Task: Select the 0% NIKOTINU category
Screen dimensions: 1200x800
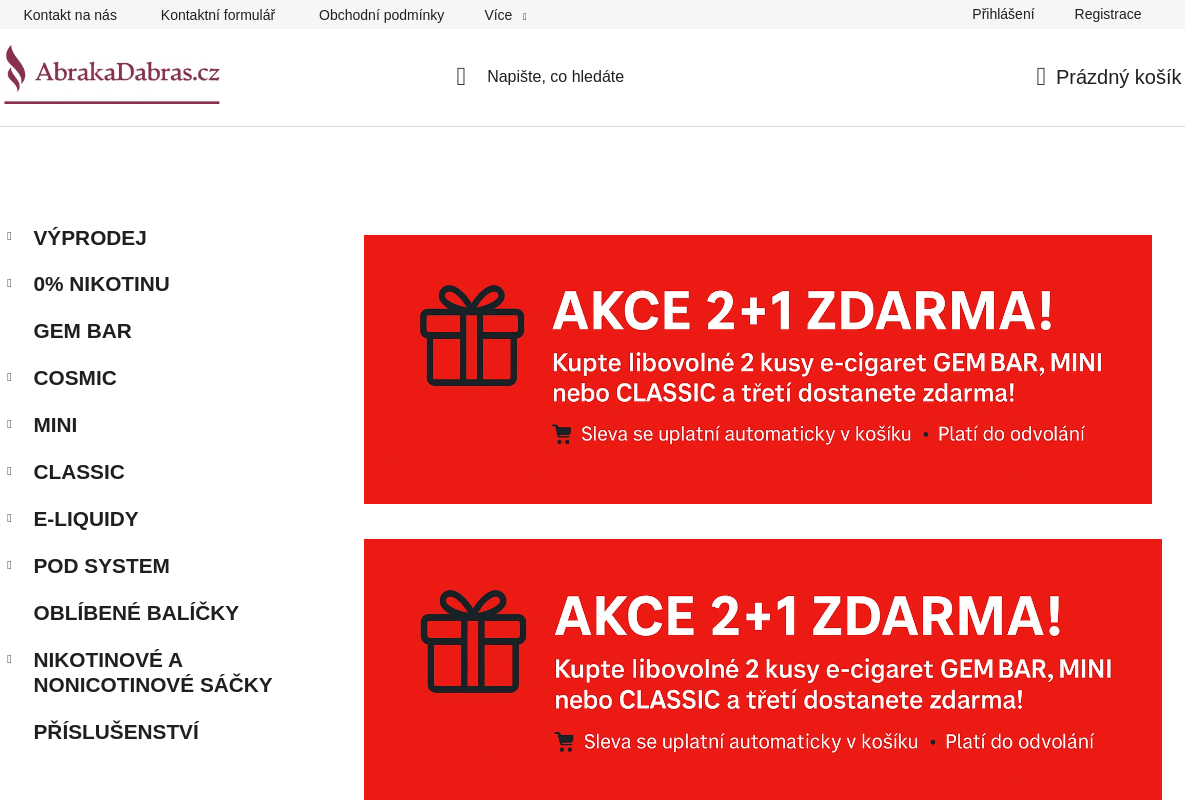Action: coord(101,284)
